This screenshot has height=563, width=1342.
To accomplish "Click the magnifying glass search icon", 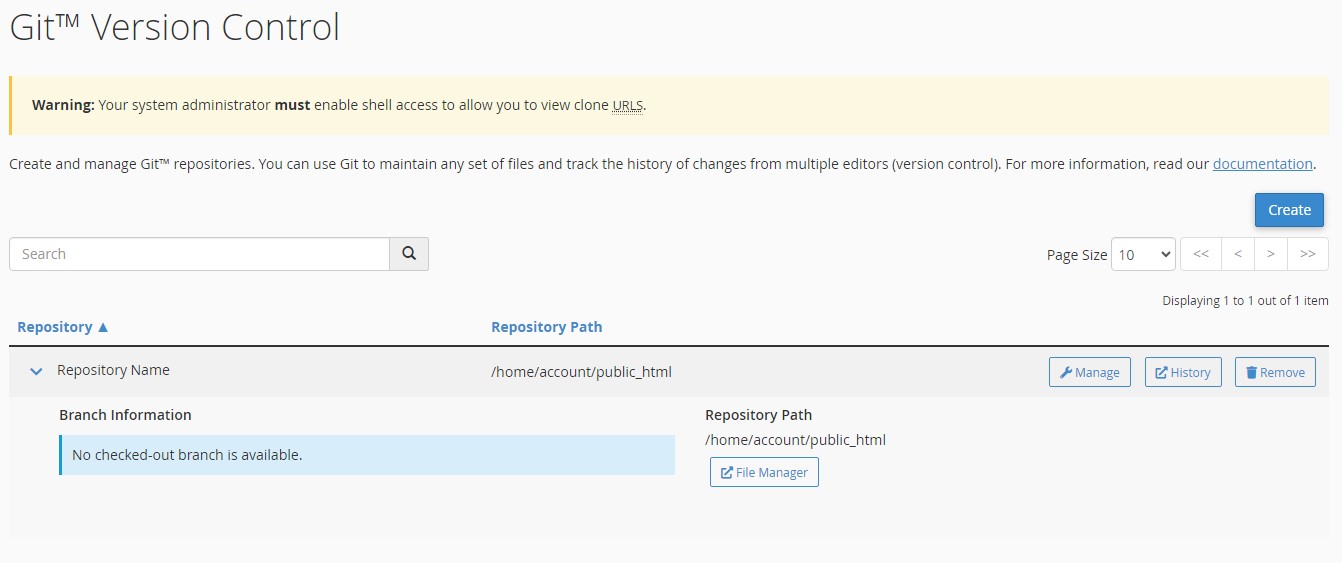I will coord(409,254).
